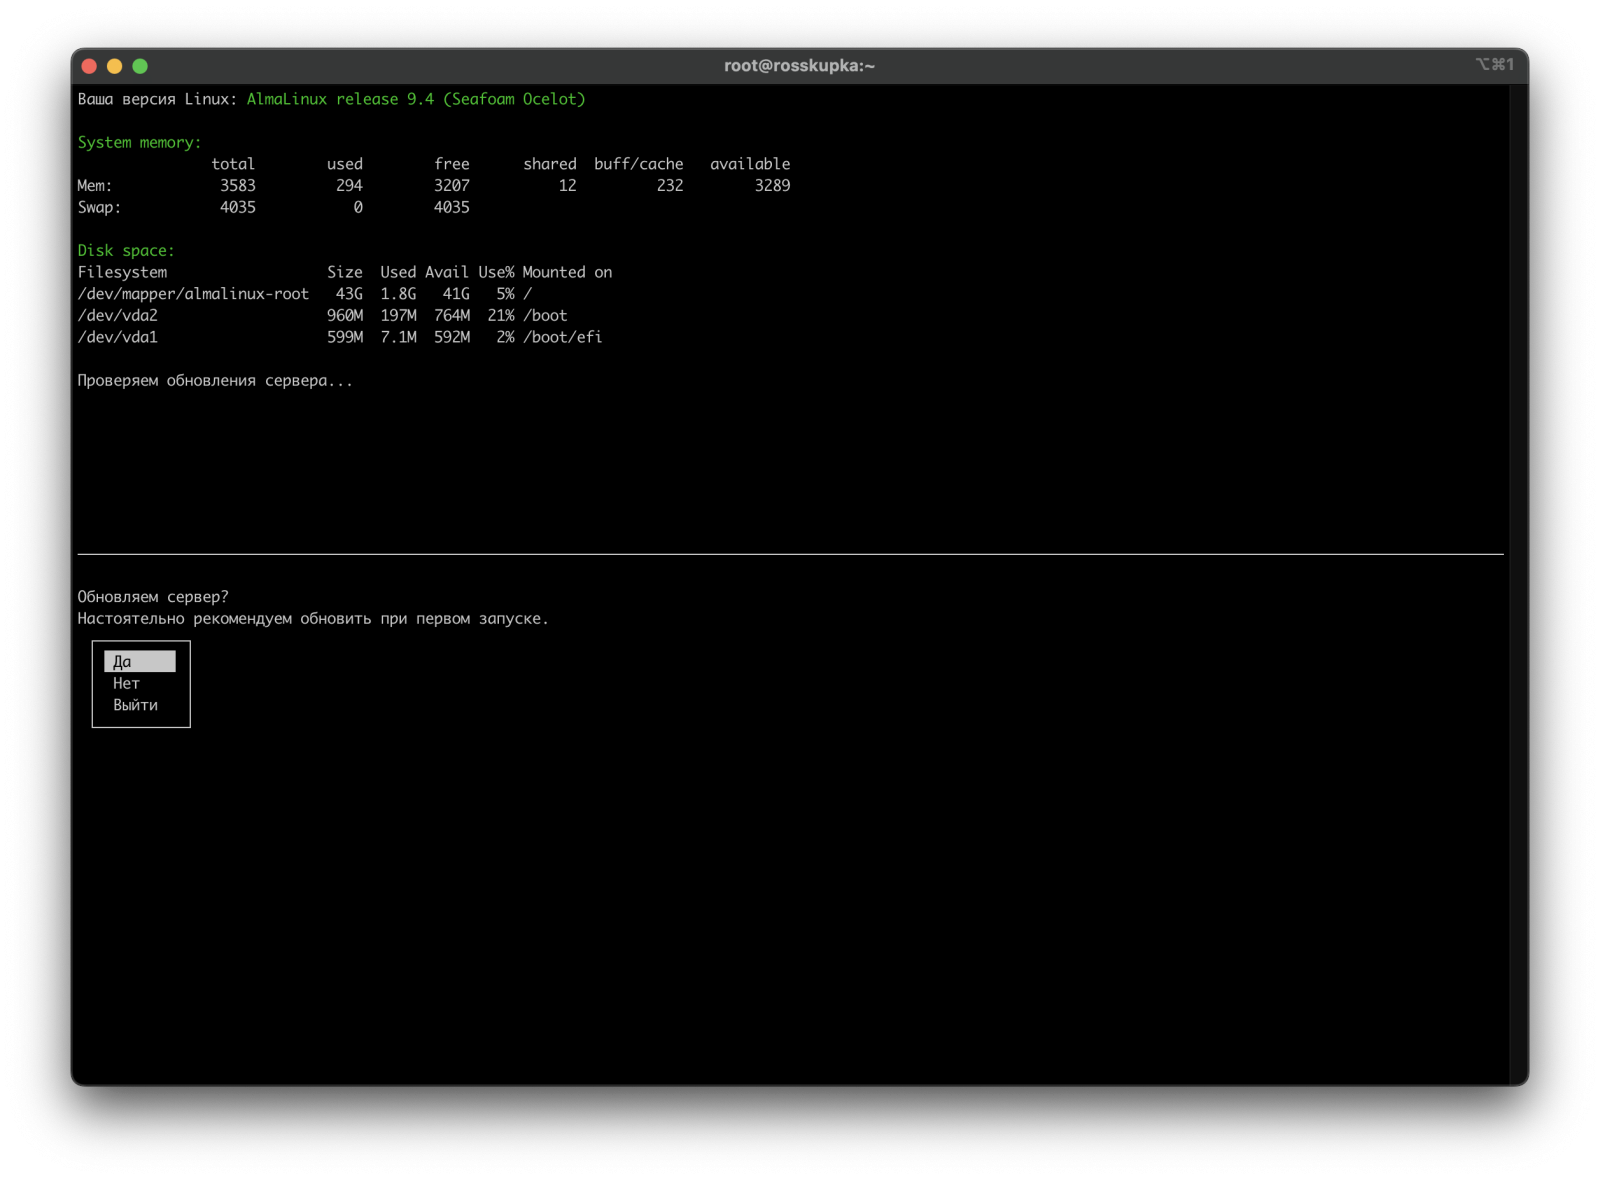Click the "Use%" column header

[496, 272]
